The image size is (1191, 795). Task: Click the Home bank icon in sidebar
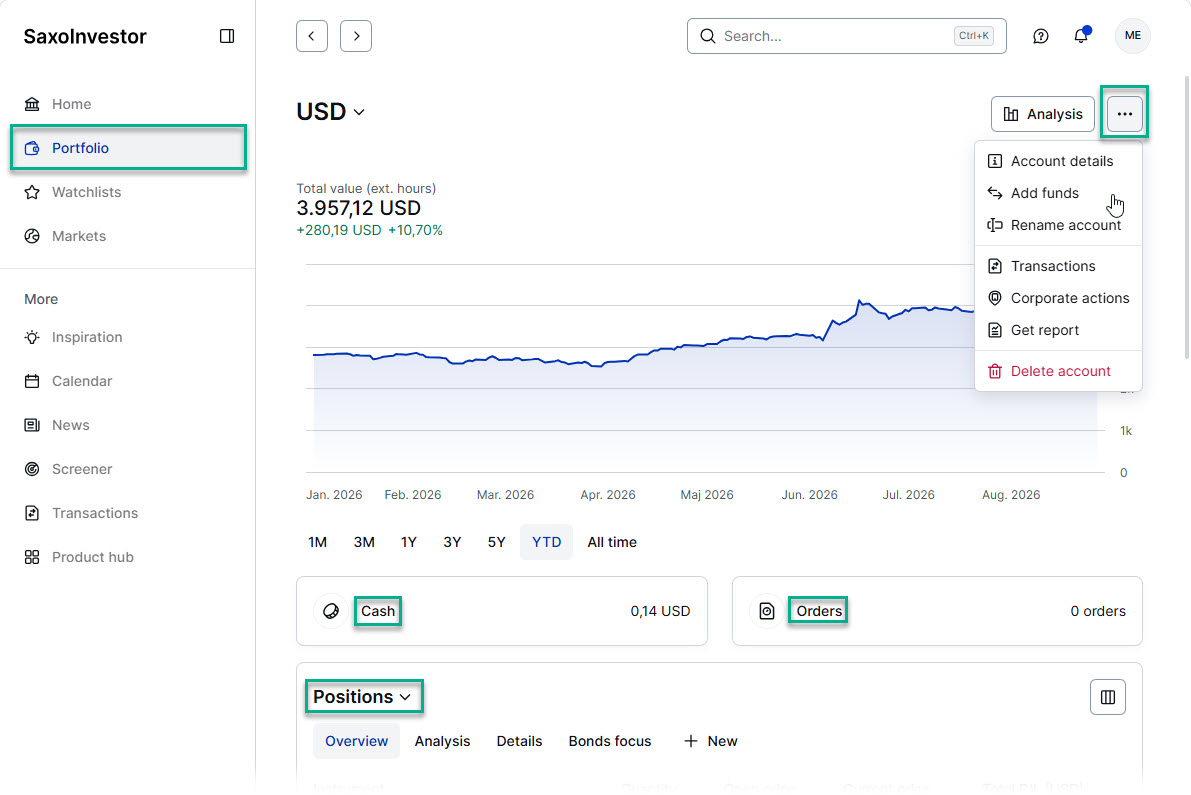point(32,104)
